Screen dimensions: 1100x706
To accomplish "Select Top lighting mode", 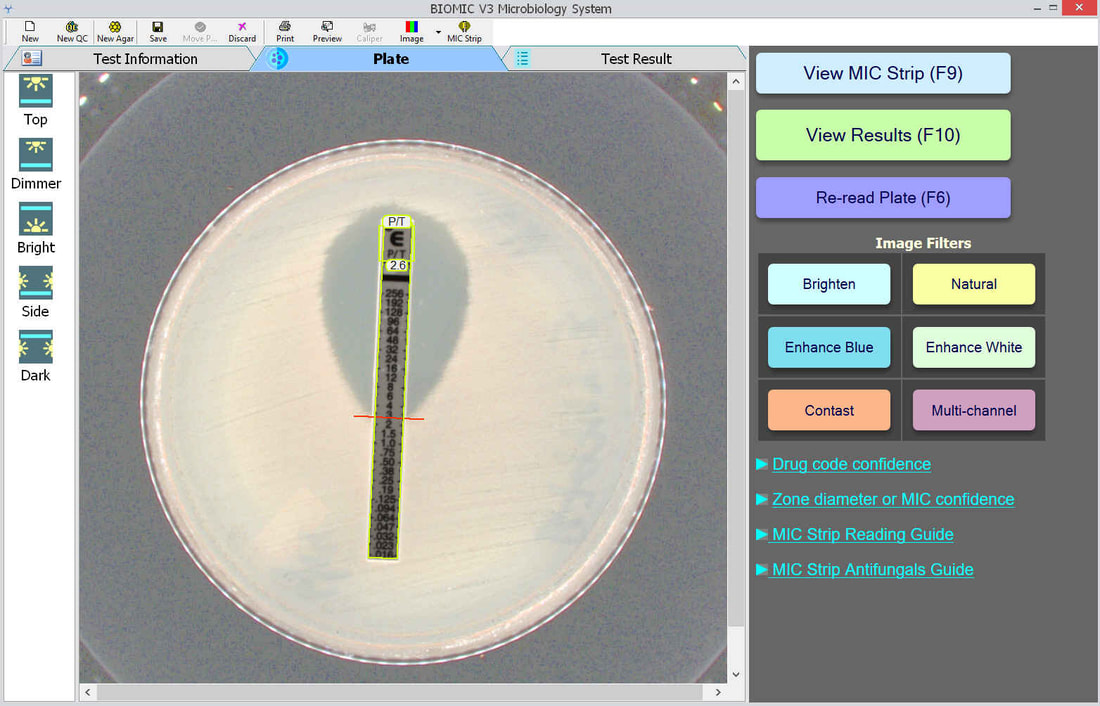I will coord(36,100).
